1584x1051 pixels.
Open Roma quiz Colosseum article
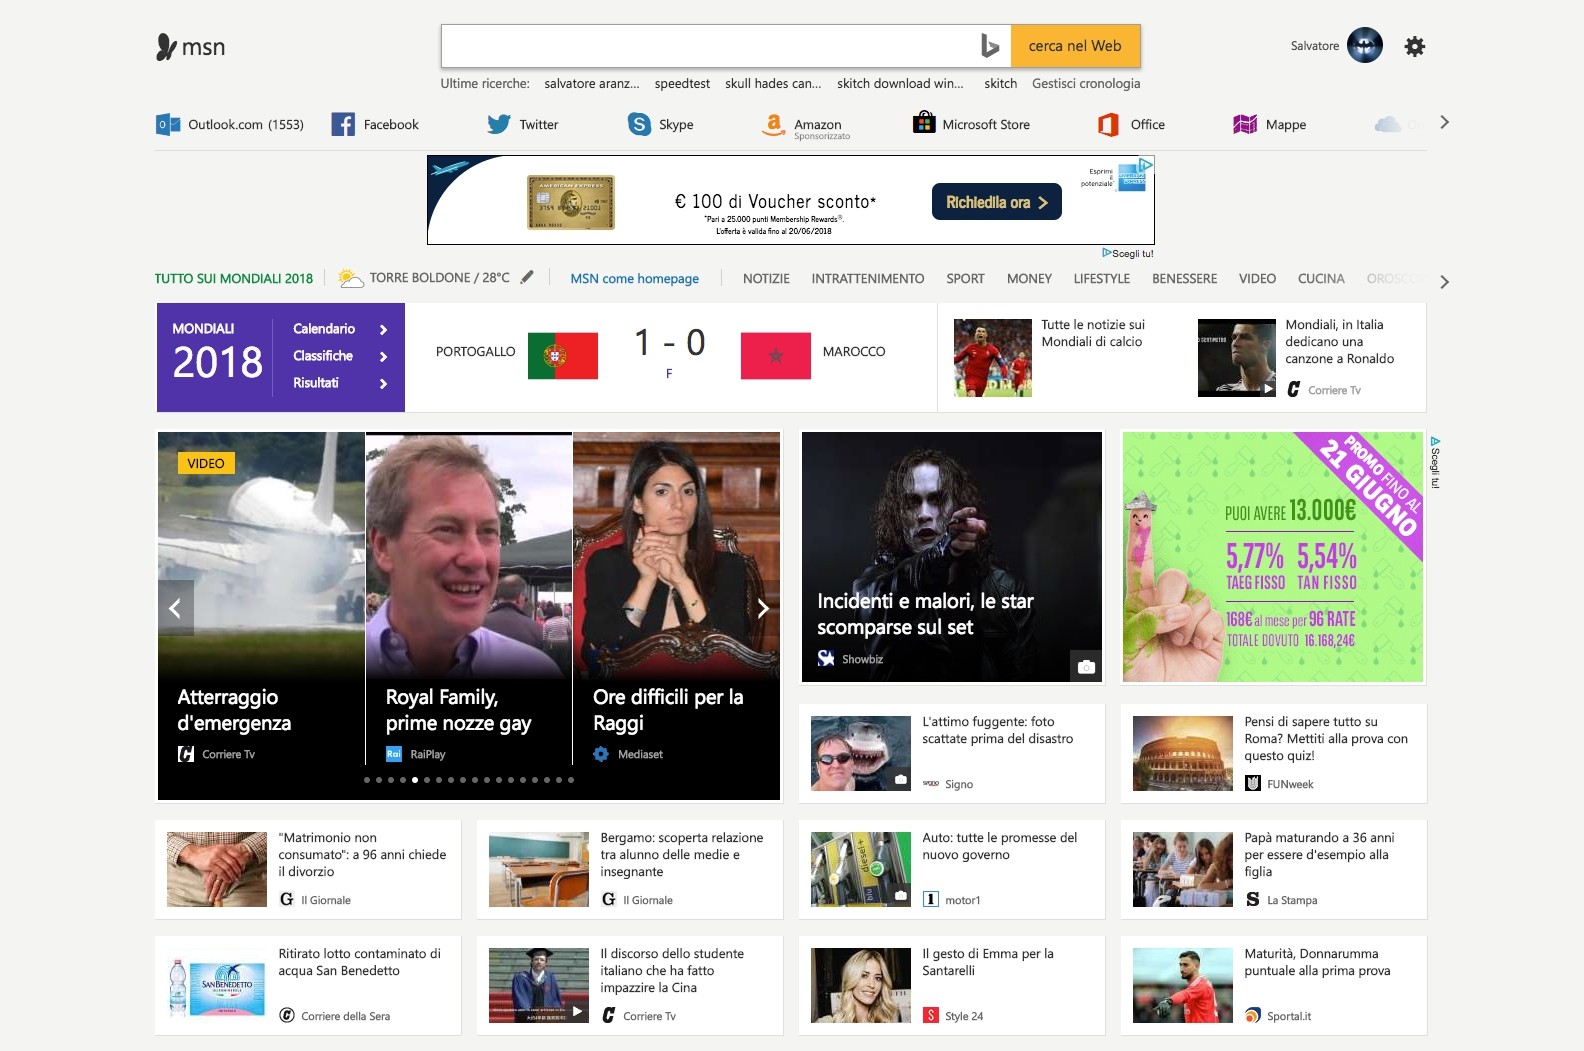tap(1274, 753)
